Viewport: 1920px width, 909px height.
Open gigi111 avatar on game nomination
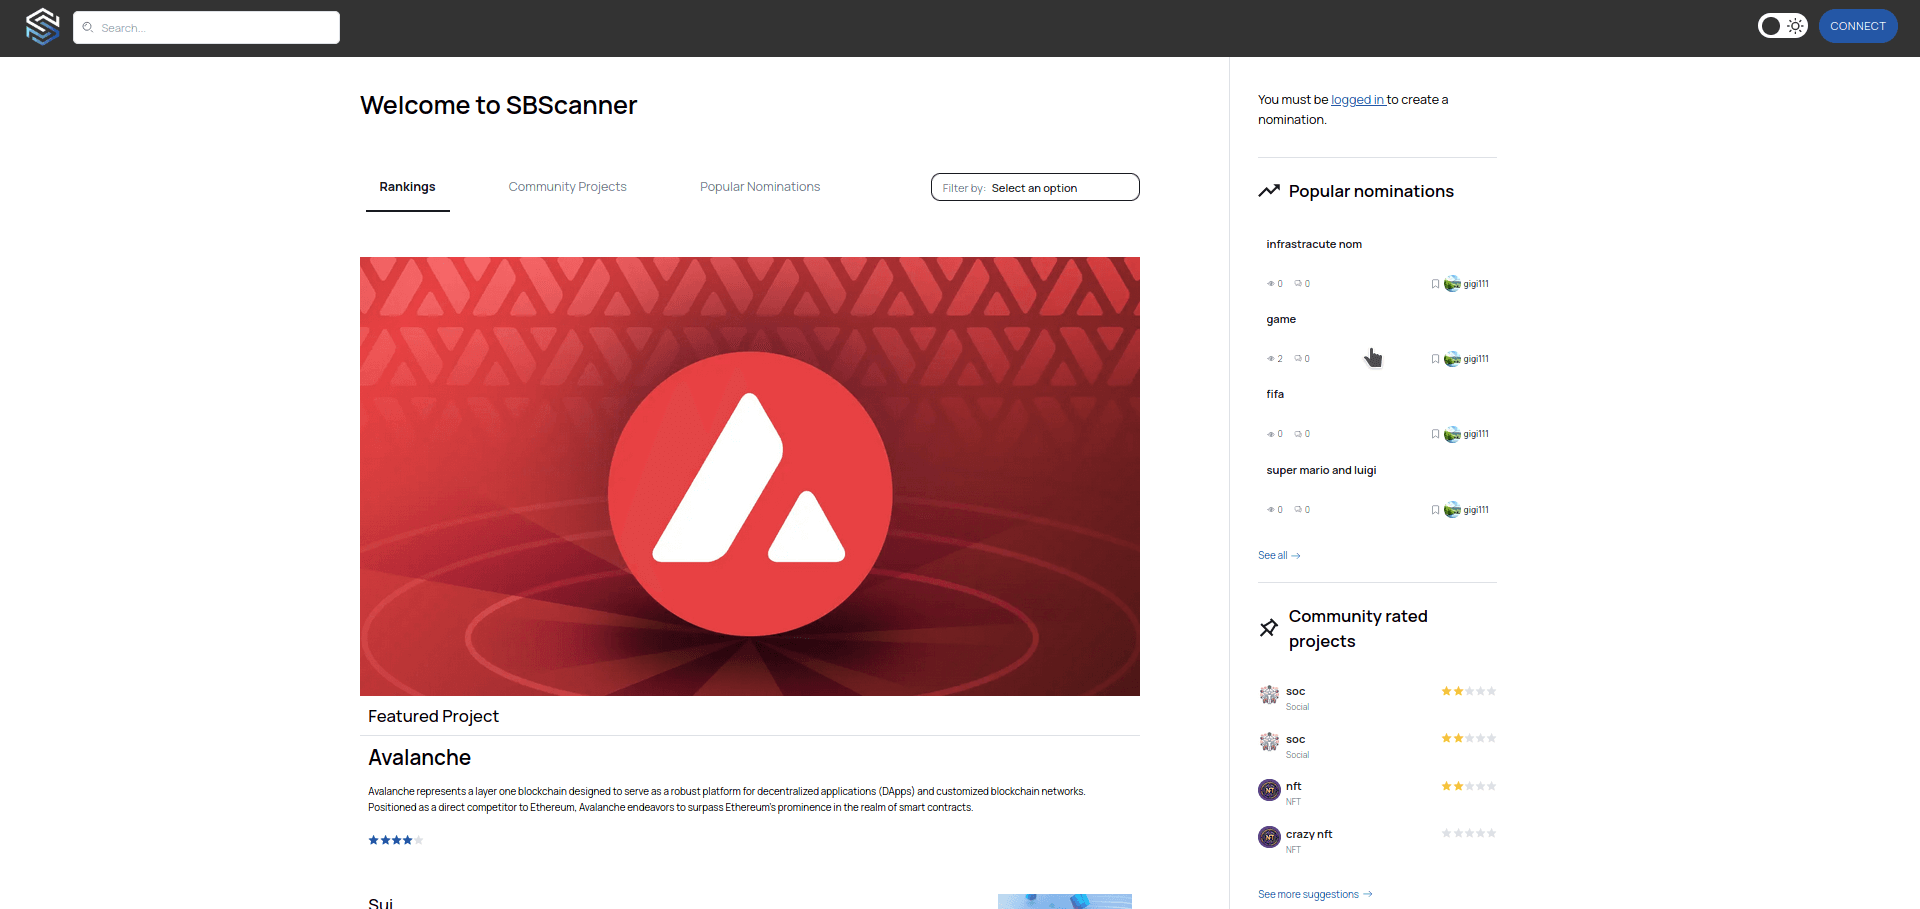(x=1452, y=359)
